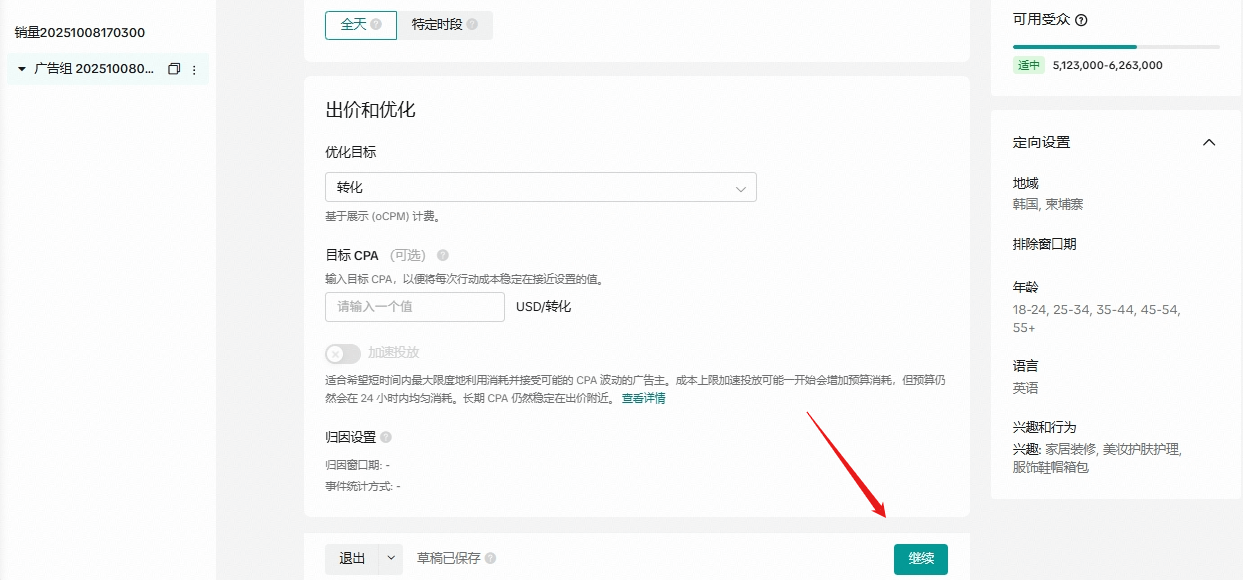Open the dropdown arrow next to 退出
The height and width of the screenshot is (580, 1243).
click(x=391, y=559)
